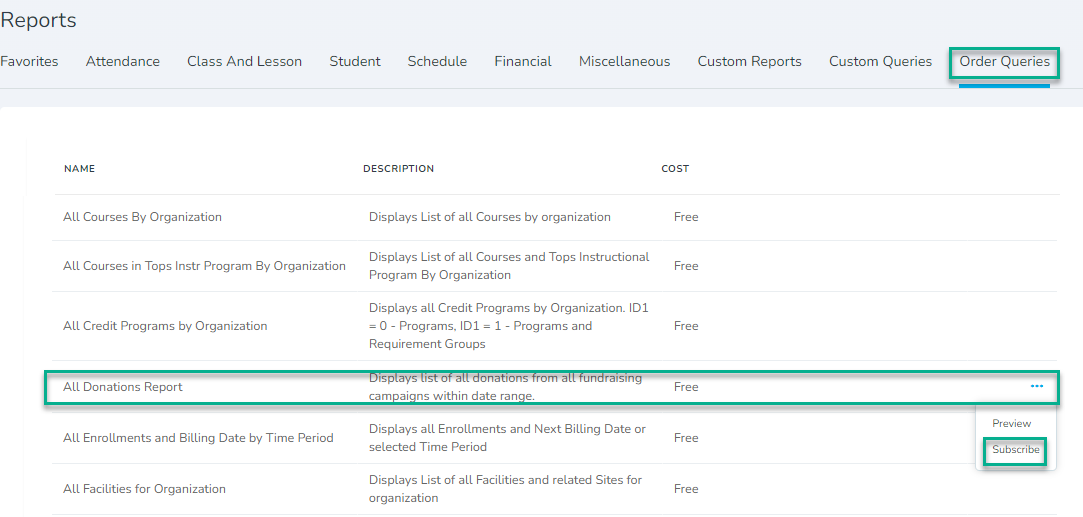Click Free cost for All Courses By Organization
Viewport: 1083px width, 517px height.
point(687,217)
